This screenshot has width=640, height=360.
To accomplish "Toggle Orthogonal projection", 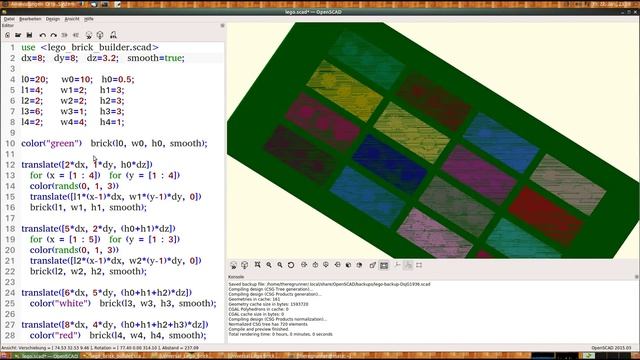I will 384,265.
